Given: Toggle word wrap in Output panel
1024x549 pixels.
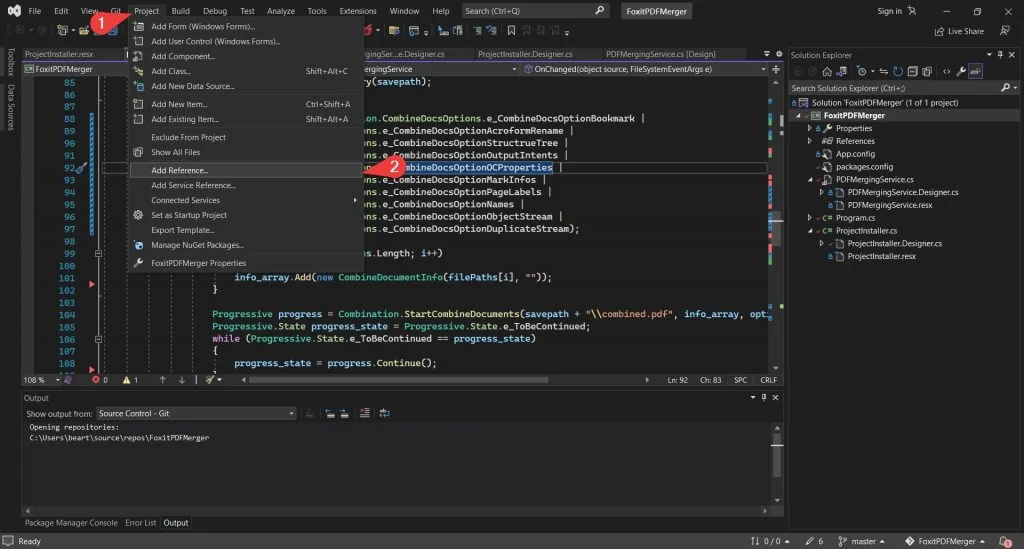Looking at the screenshot, I should (384, 413).
